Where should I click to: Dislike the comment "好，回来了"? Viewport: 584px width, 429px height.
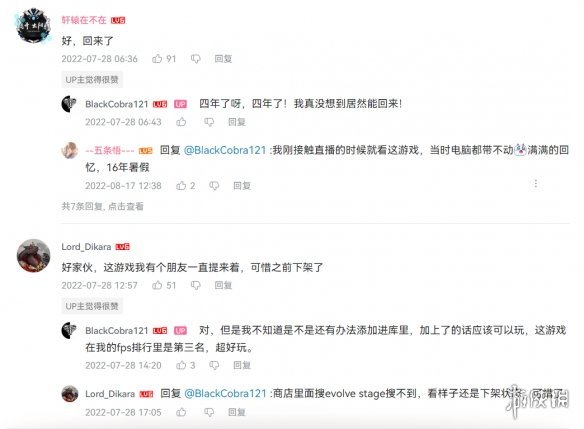(196, 59)
